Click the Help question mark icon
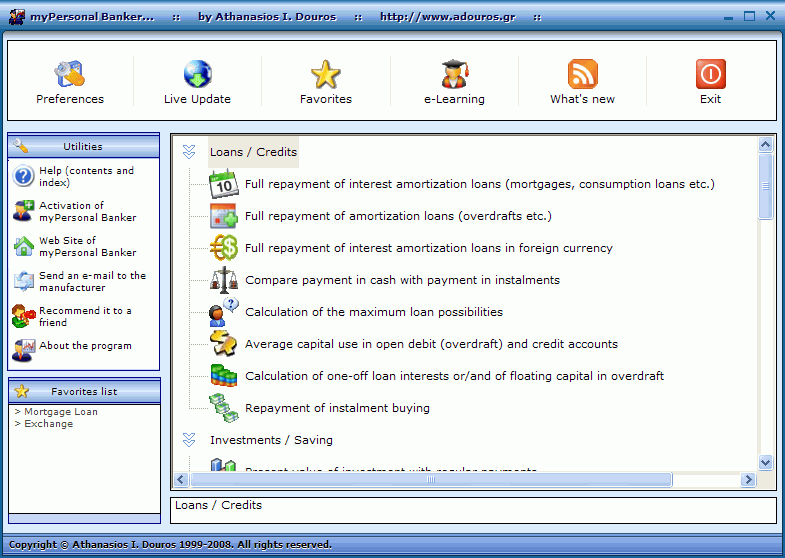This screenshot has height=558, width=785. 23,176
